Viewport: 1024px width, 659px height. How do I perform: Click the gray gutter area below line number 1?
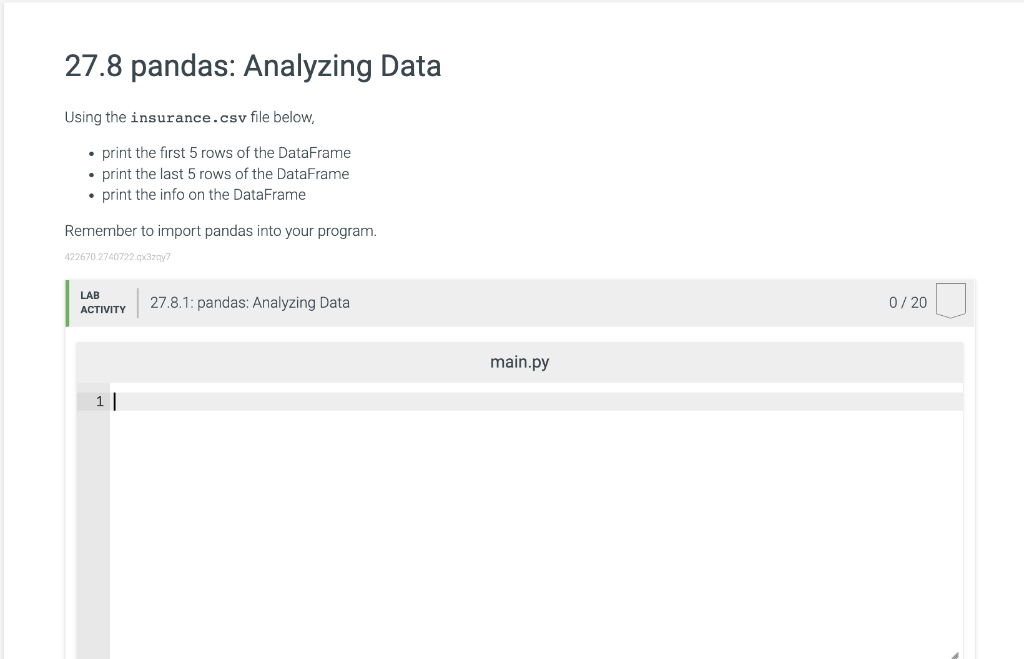coord(93,532)
